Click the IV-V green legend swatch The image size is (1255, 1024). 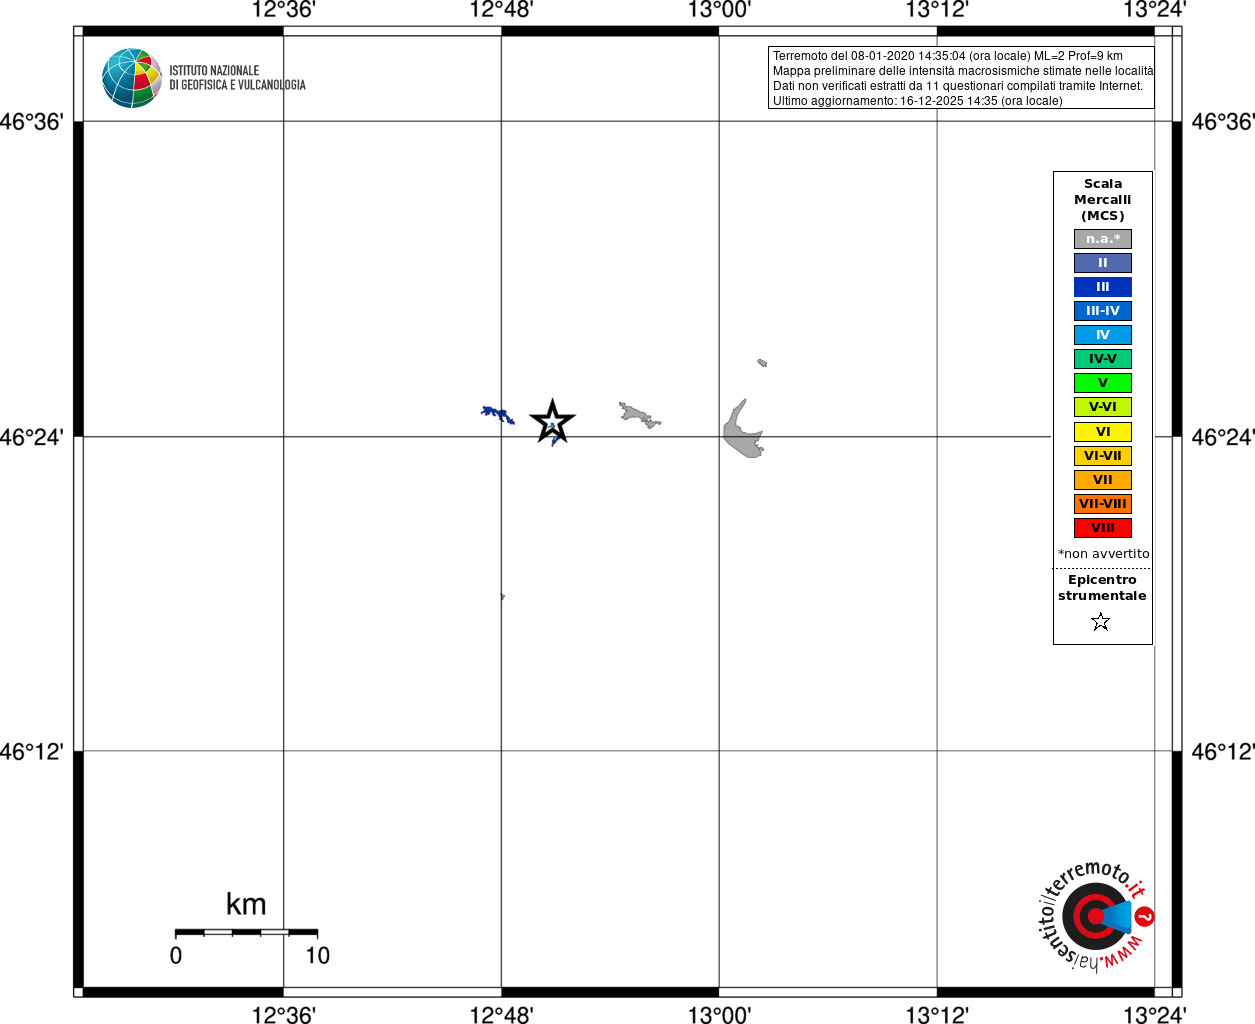pos(1103,359)
